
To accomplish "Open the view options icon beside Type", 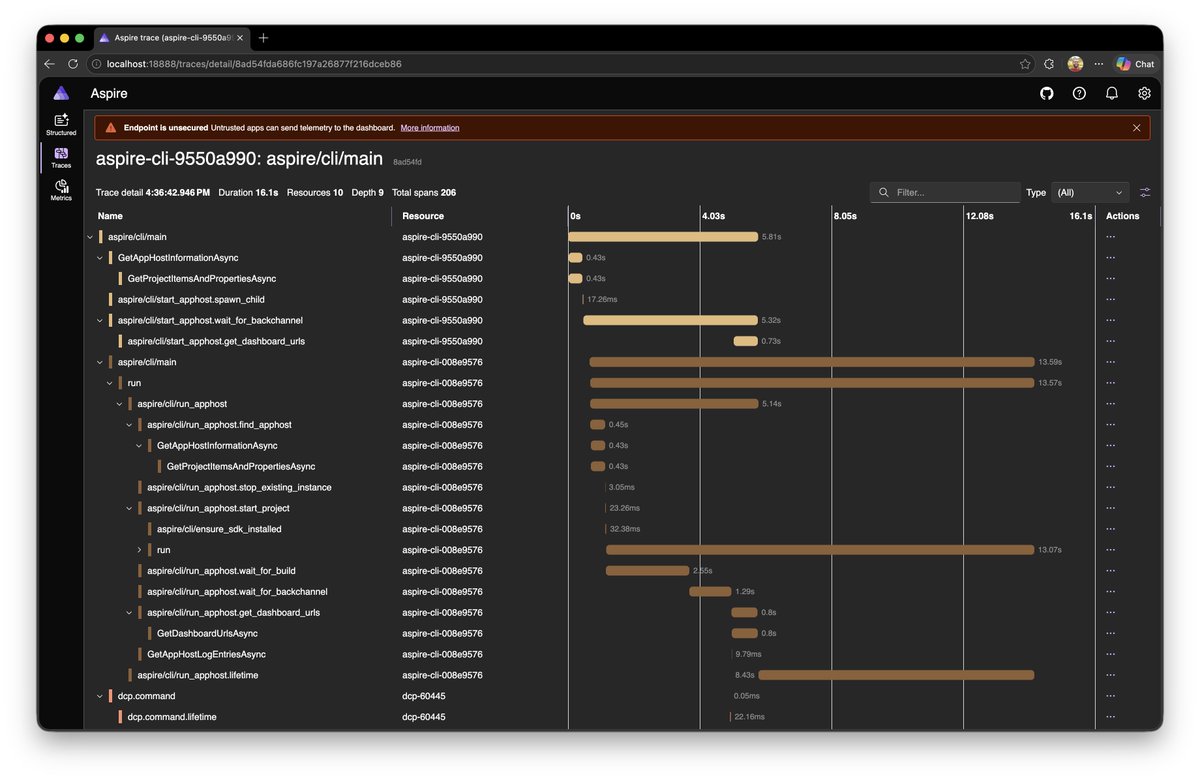I will [1145, 192].
